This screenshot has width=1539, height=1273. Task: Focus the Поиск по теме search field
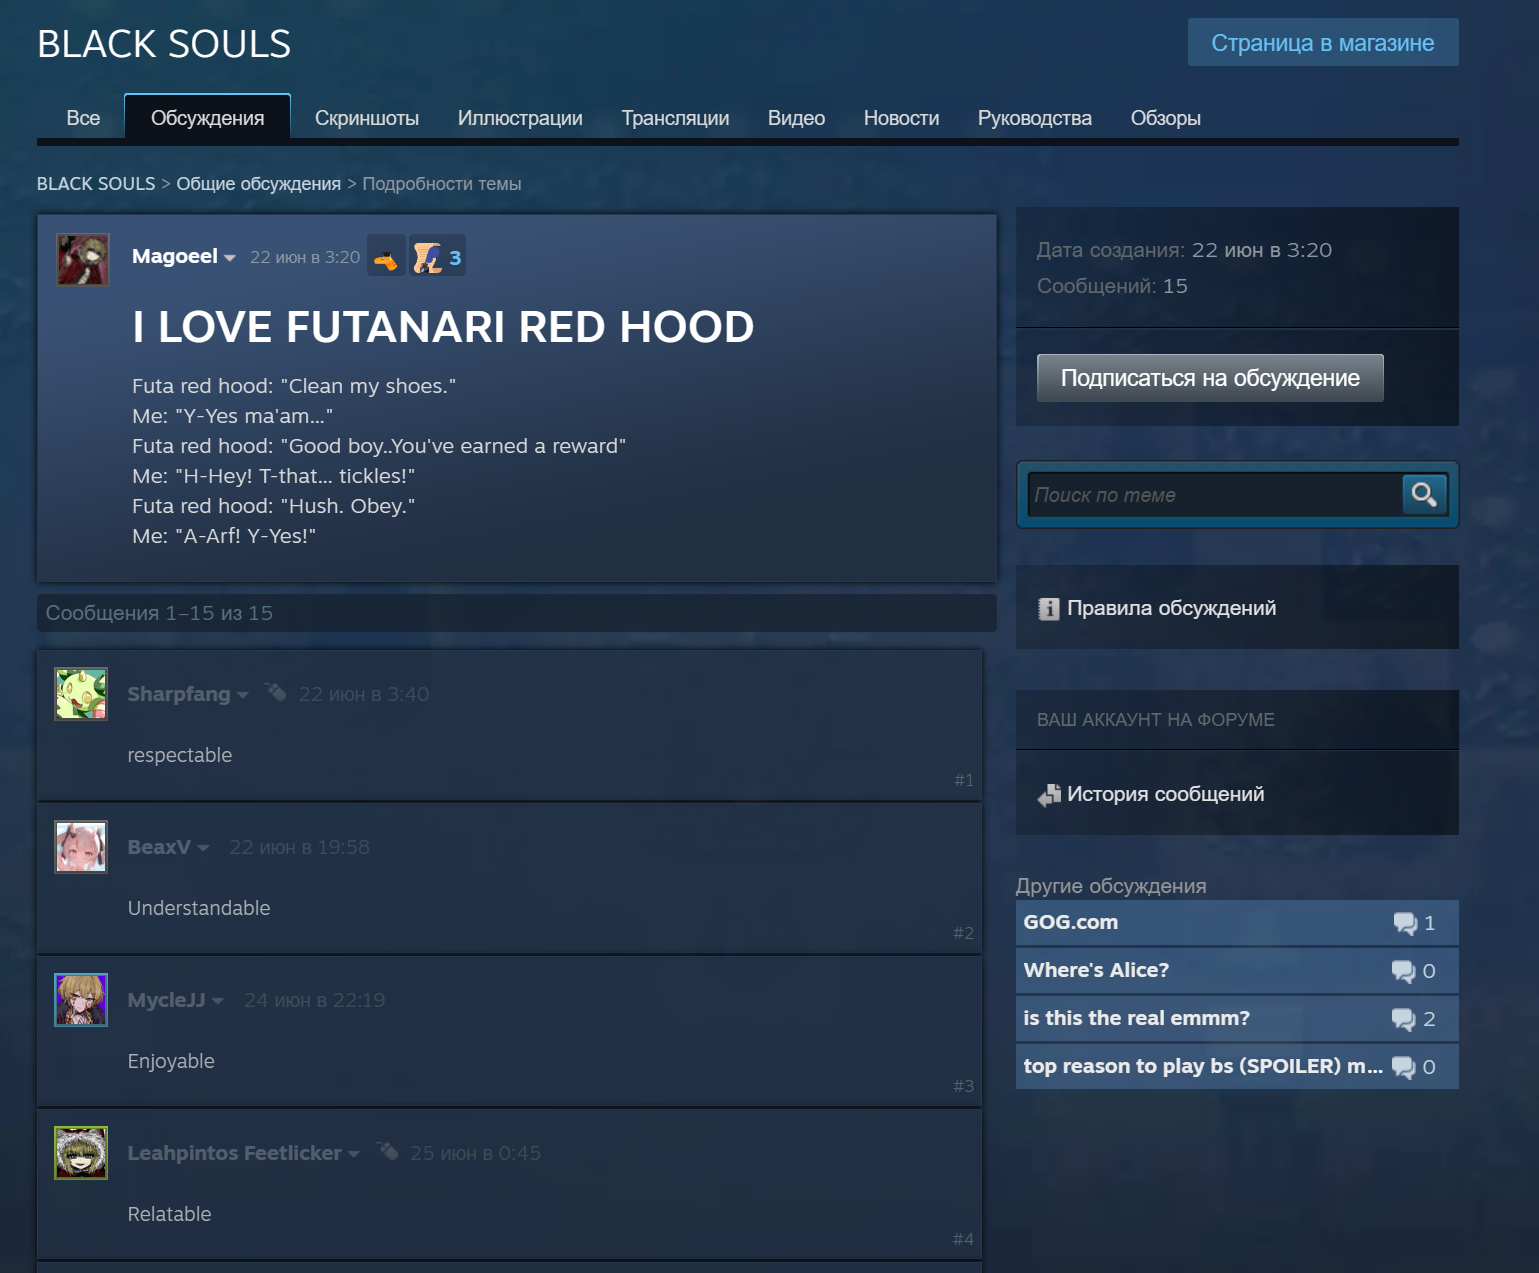[x=1215, y=495]
